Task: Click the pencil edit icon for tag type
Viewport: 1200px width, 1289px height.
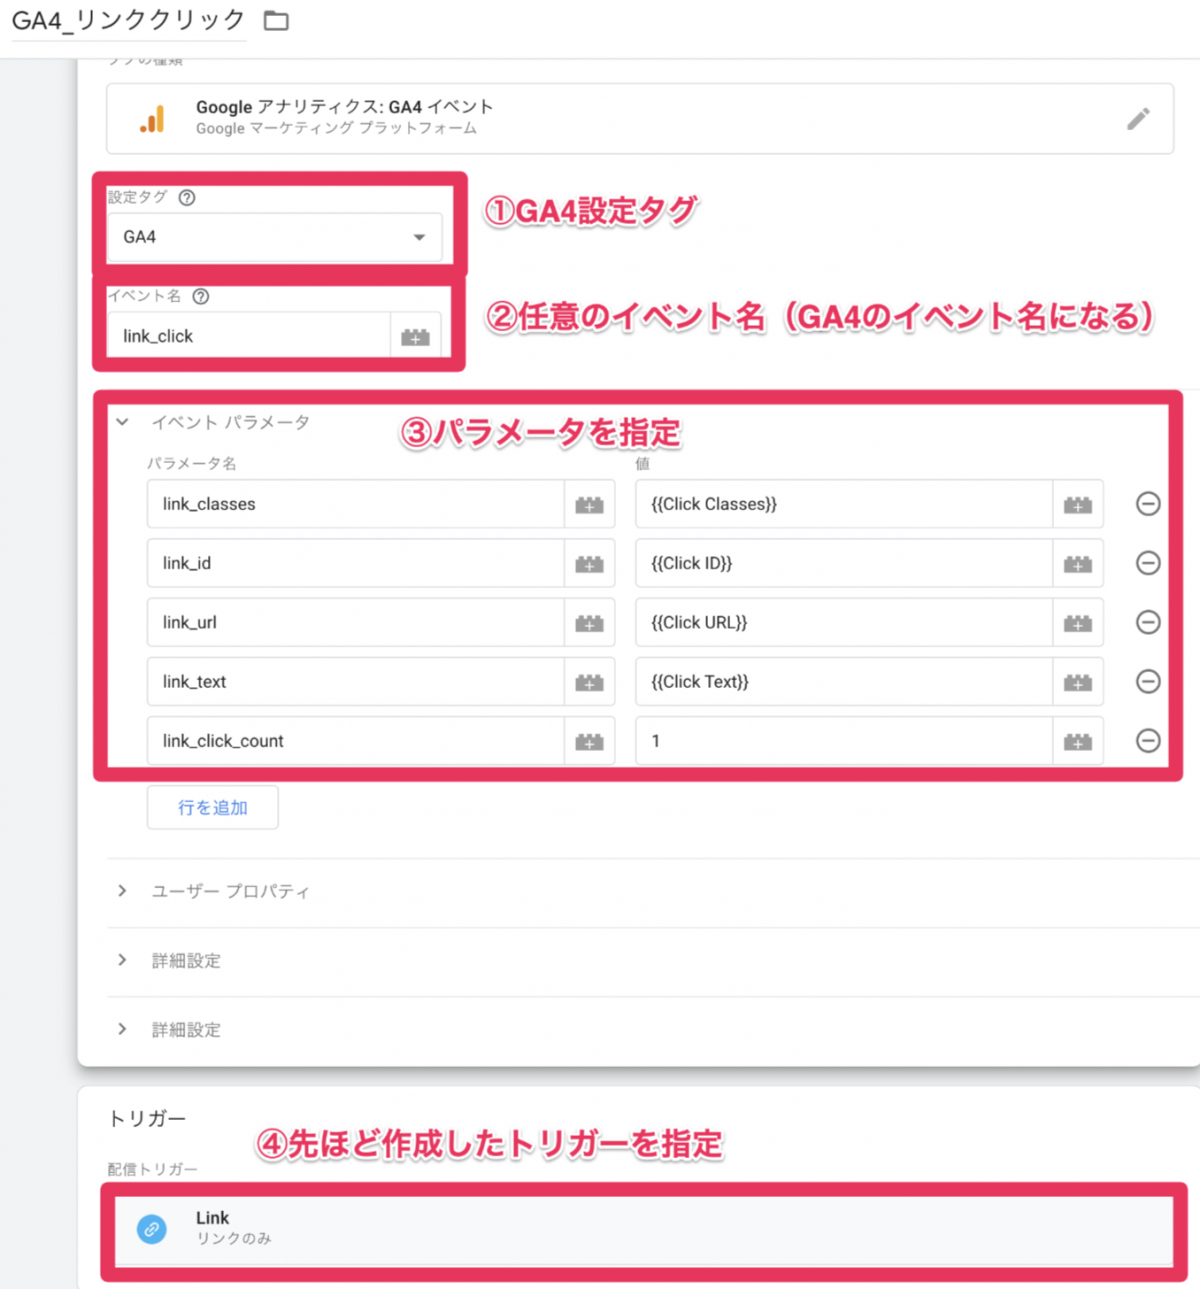Action: [1138, 119]
